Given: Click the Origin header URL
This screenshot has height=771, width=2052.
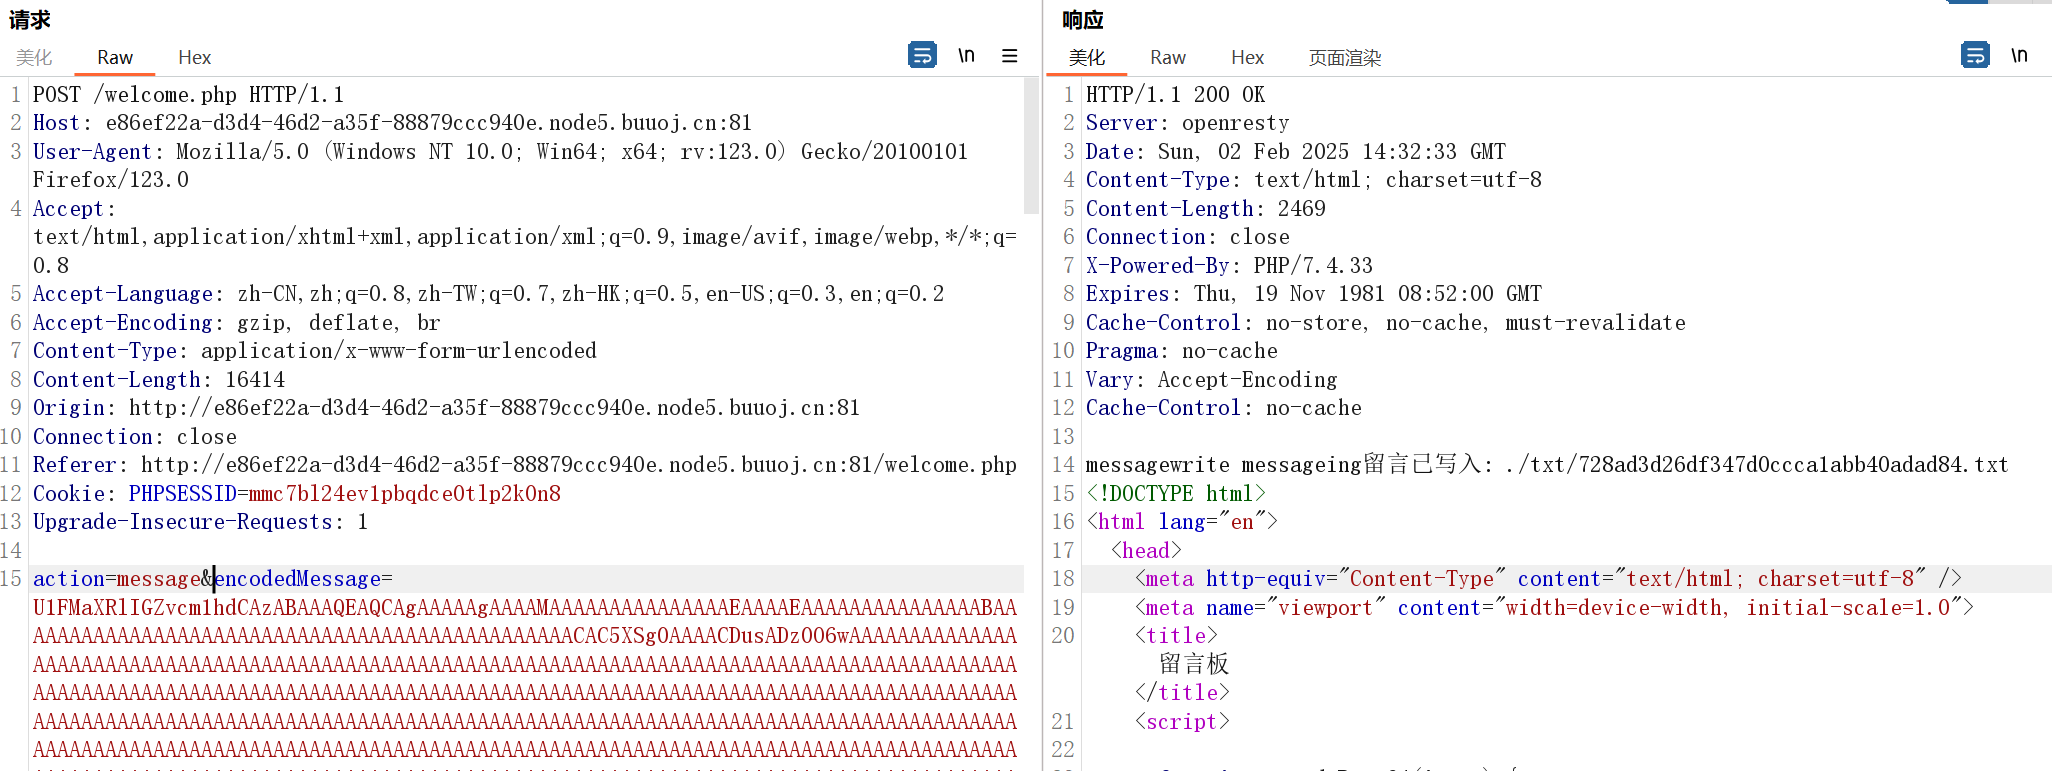Looking at the screenshot, I should (494, 408).
